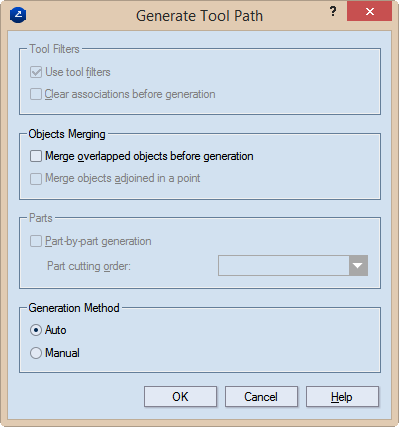Open the Part cutting order dropdown arrow
The width and height of the screenshot is (399, 427).
pos(358,266)
